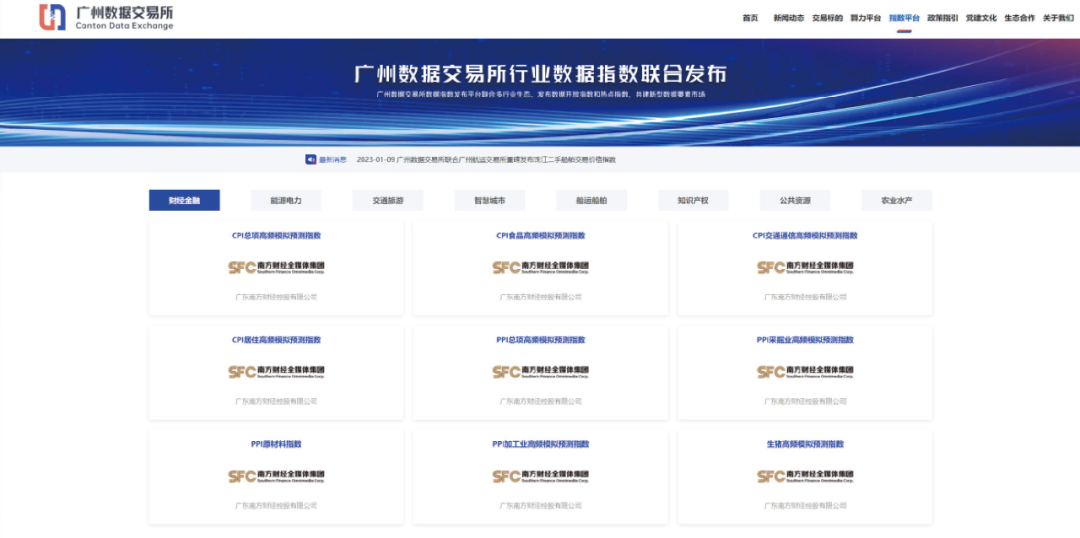Select the 指数平台 navigation item

click(904, 19)
